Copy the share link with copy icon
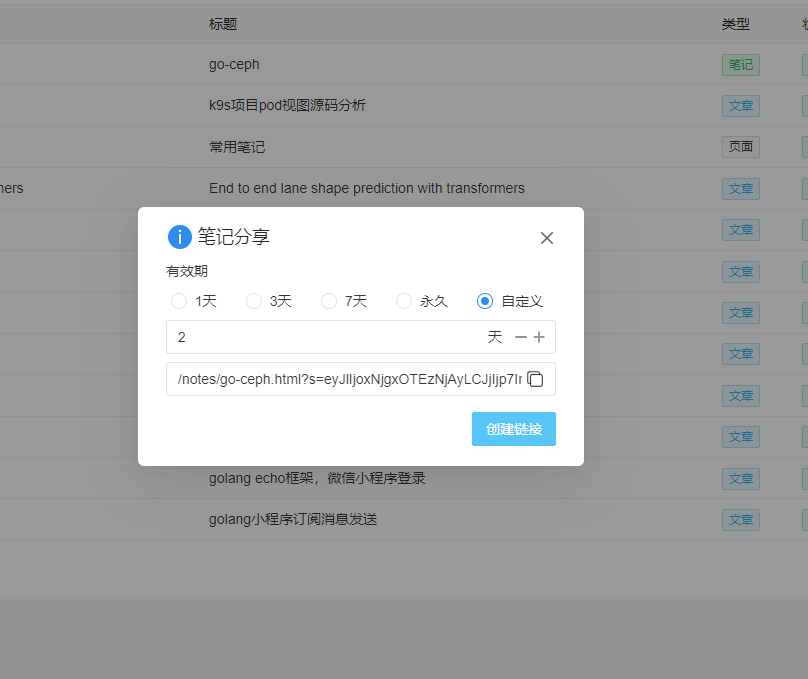The height and width of the screenshot is (679, 808). click(535, 379)
